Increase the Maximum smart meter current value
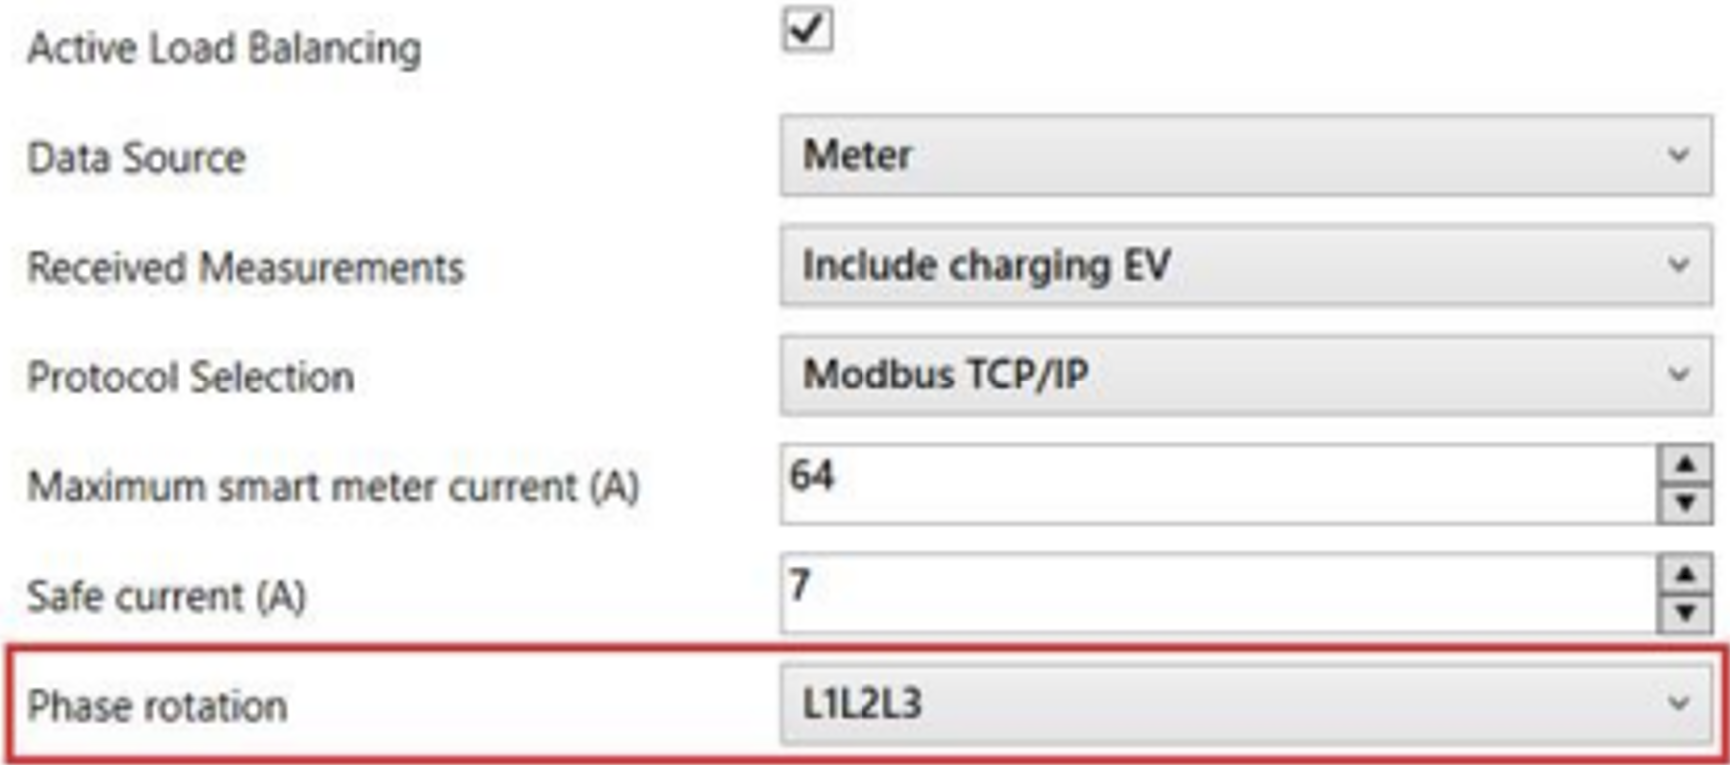This screenshot has height=765, width=1730. pos(1685,465)
